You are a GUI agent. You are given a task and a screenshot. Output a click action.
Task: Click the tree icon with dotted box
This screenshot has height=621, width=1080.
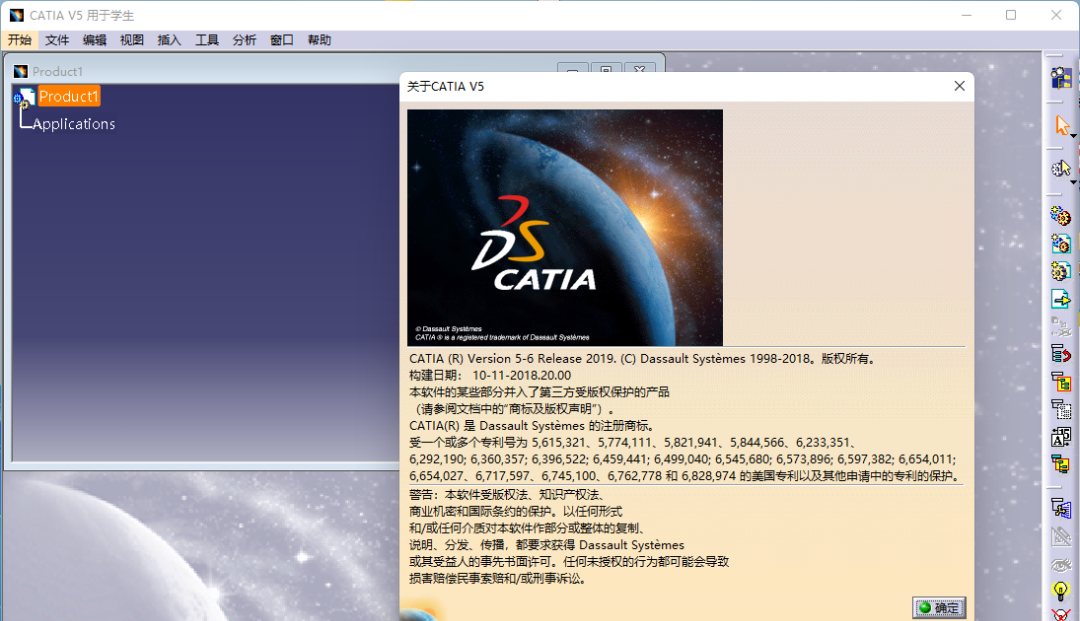[1061, 409]
